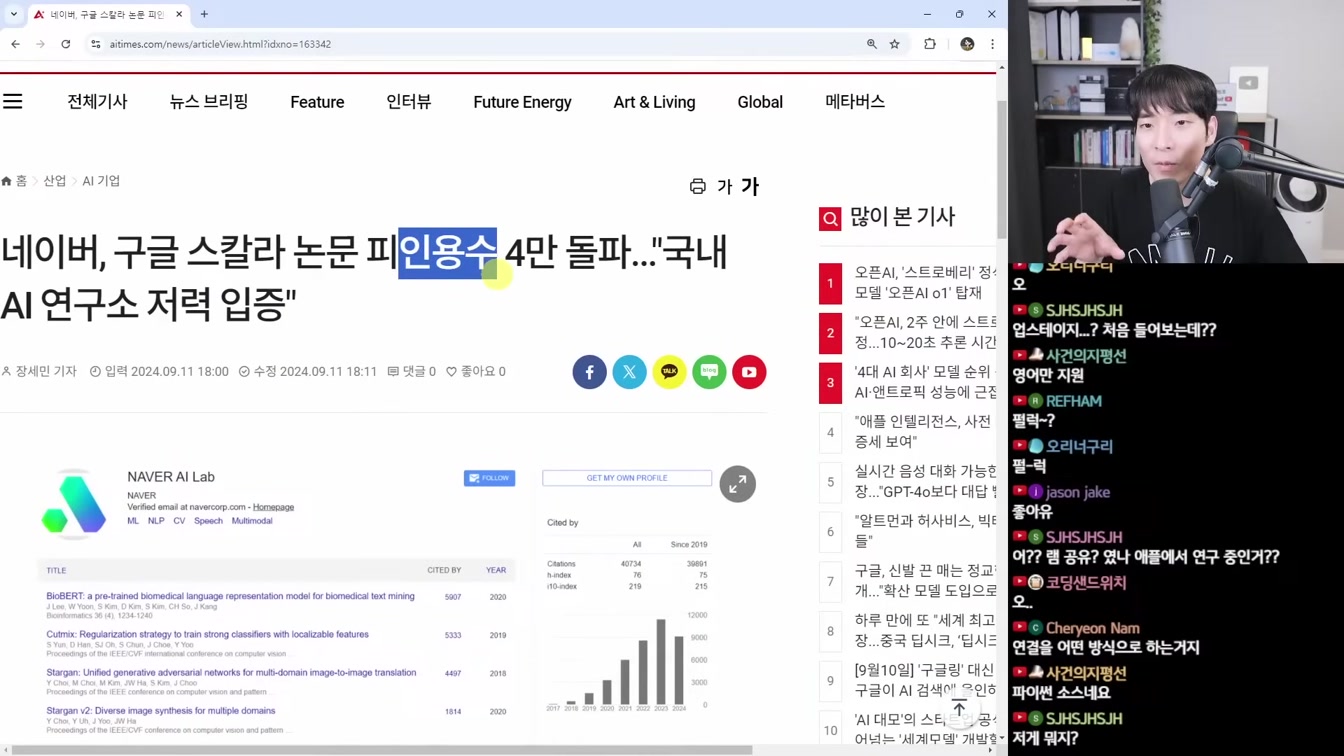
Task: Click the 많이 본 기사 heading
Action: [x=902, y=217]
